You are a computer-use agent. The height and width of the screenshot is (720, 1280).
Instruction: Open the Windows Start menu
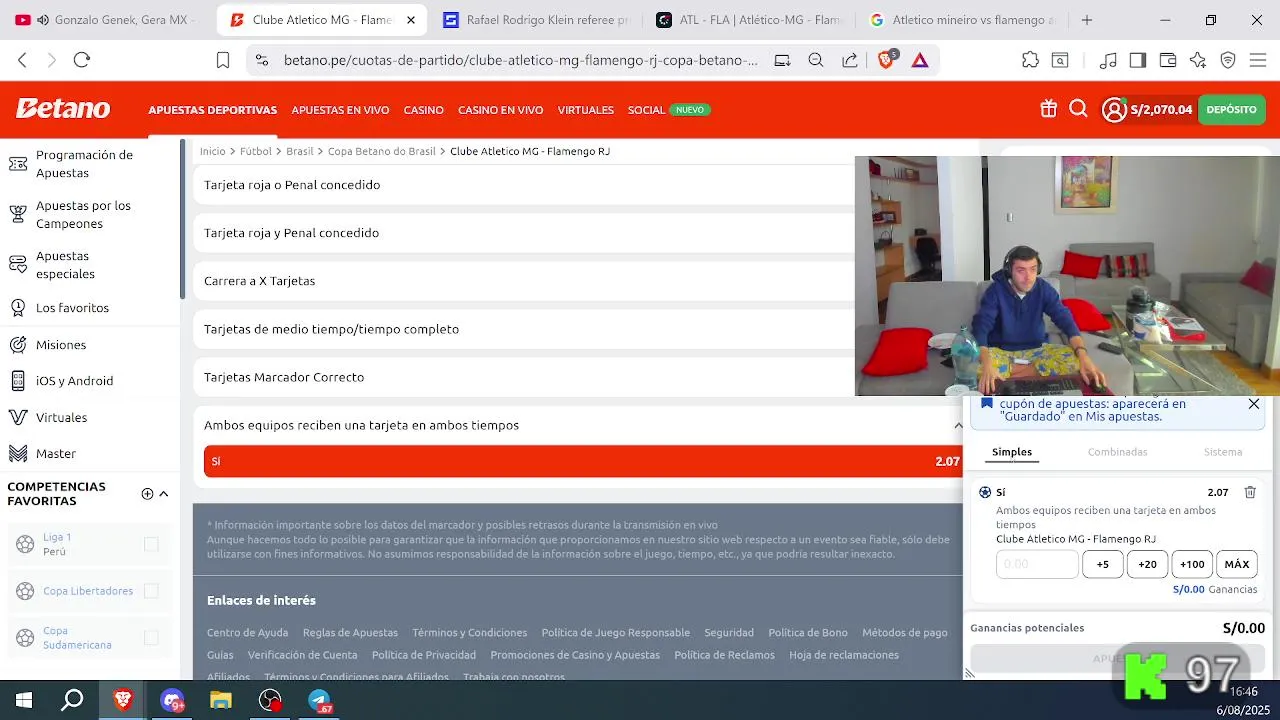(24, 700)
